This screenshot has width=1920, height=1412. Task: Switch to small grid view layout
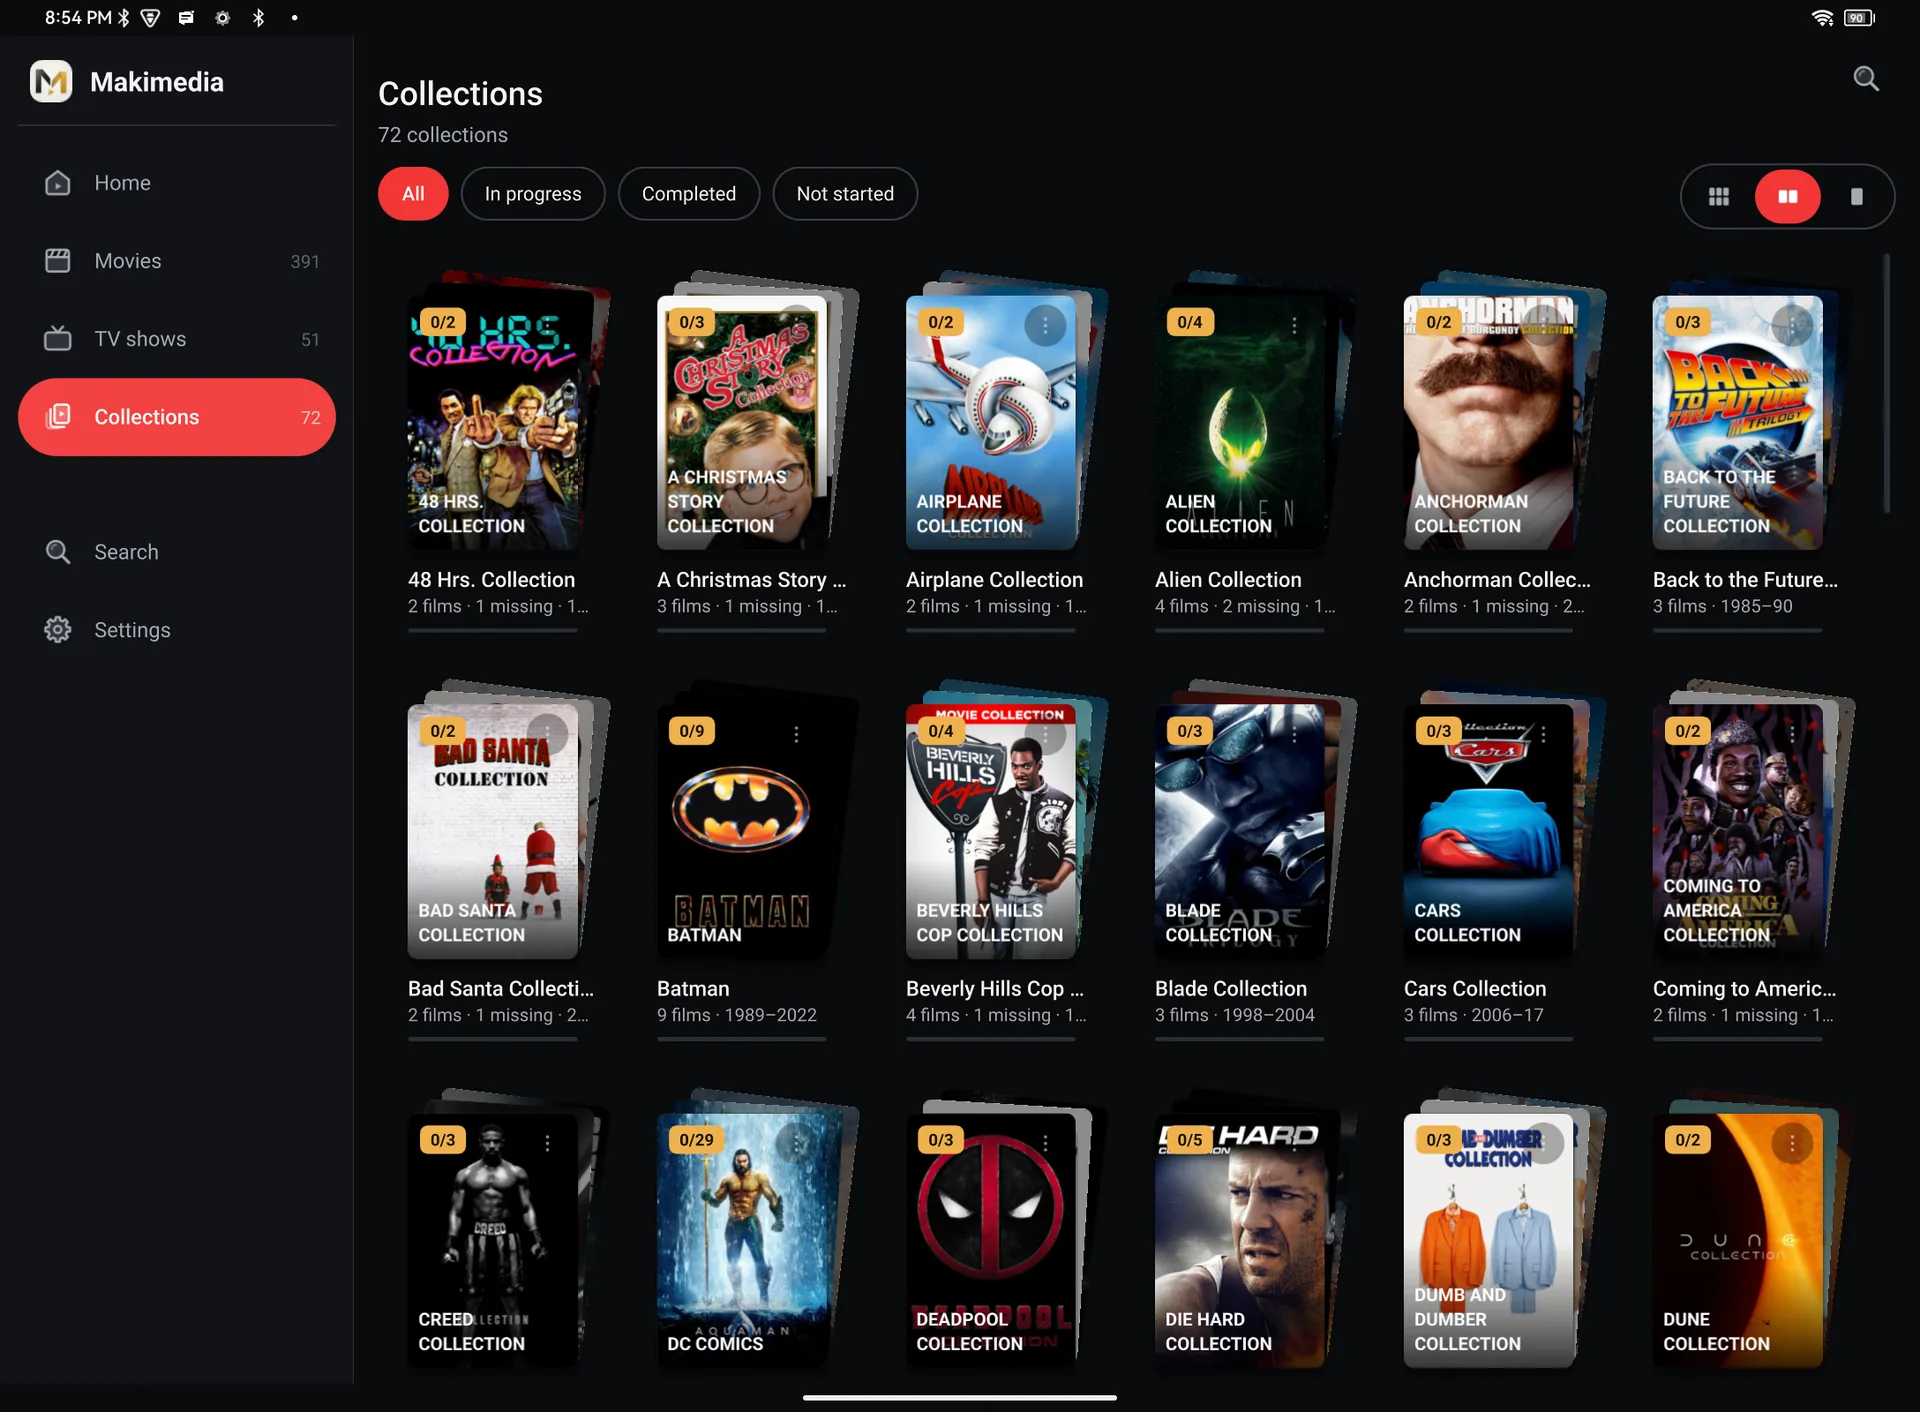[1719, 196]
